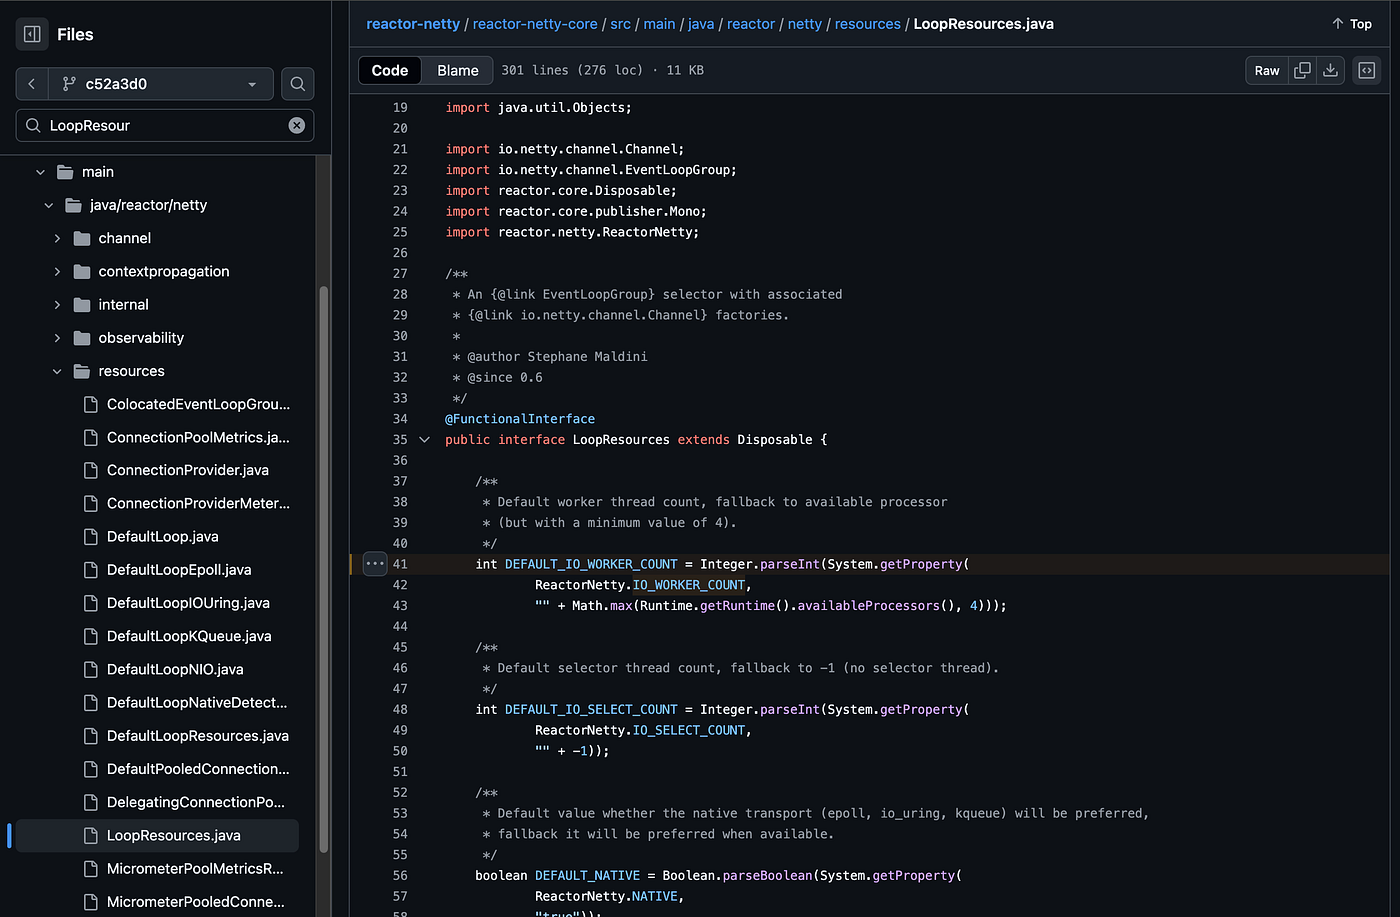
Task: Open the symbols panel icon
Action: tap(1366, 70)
